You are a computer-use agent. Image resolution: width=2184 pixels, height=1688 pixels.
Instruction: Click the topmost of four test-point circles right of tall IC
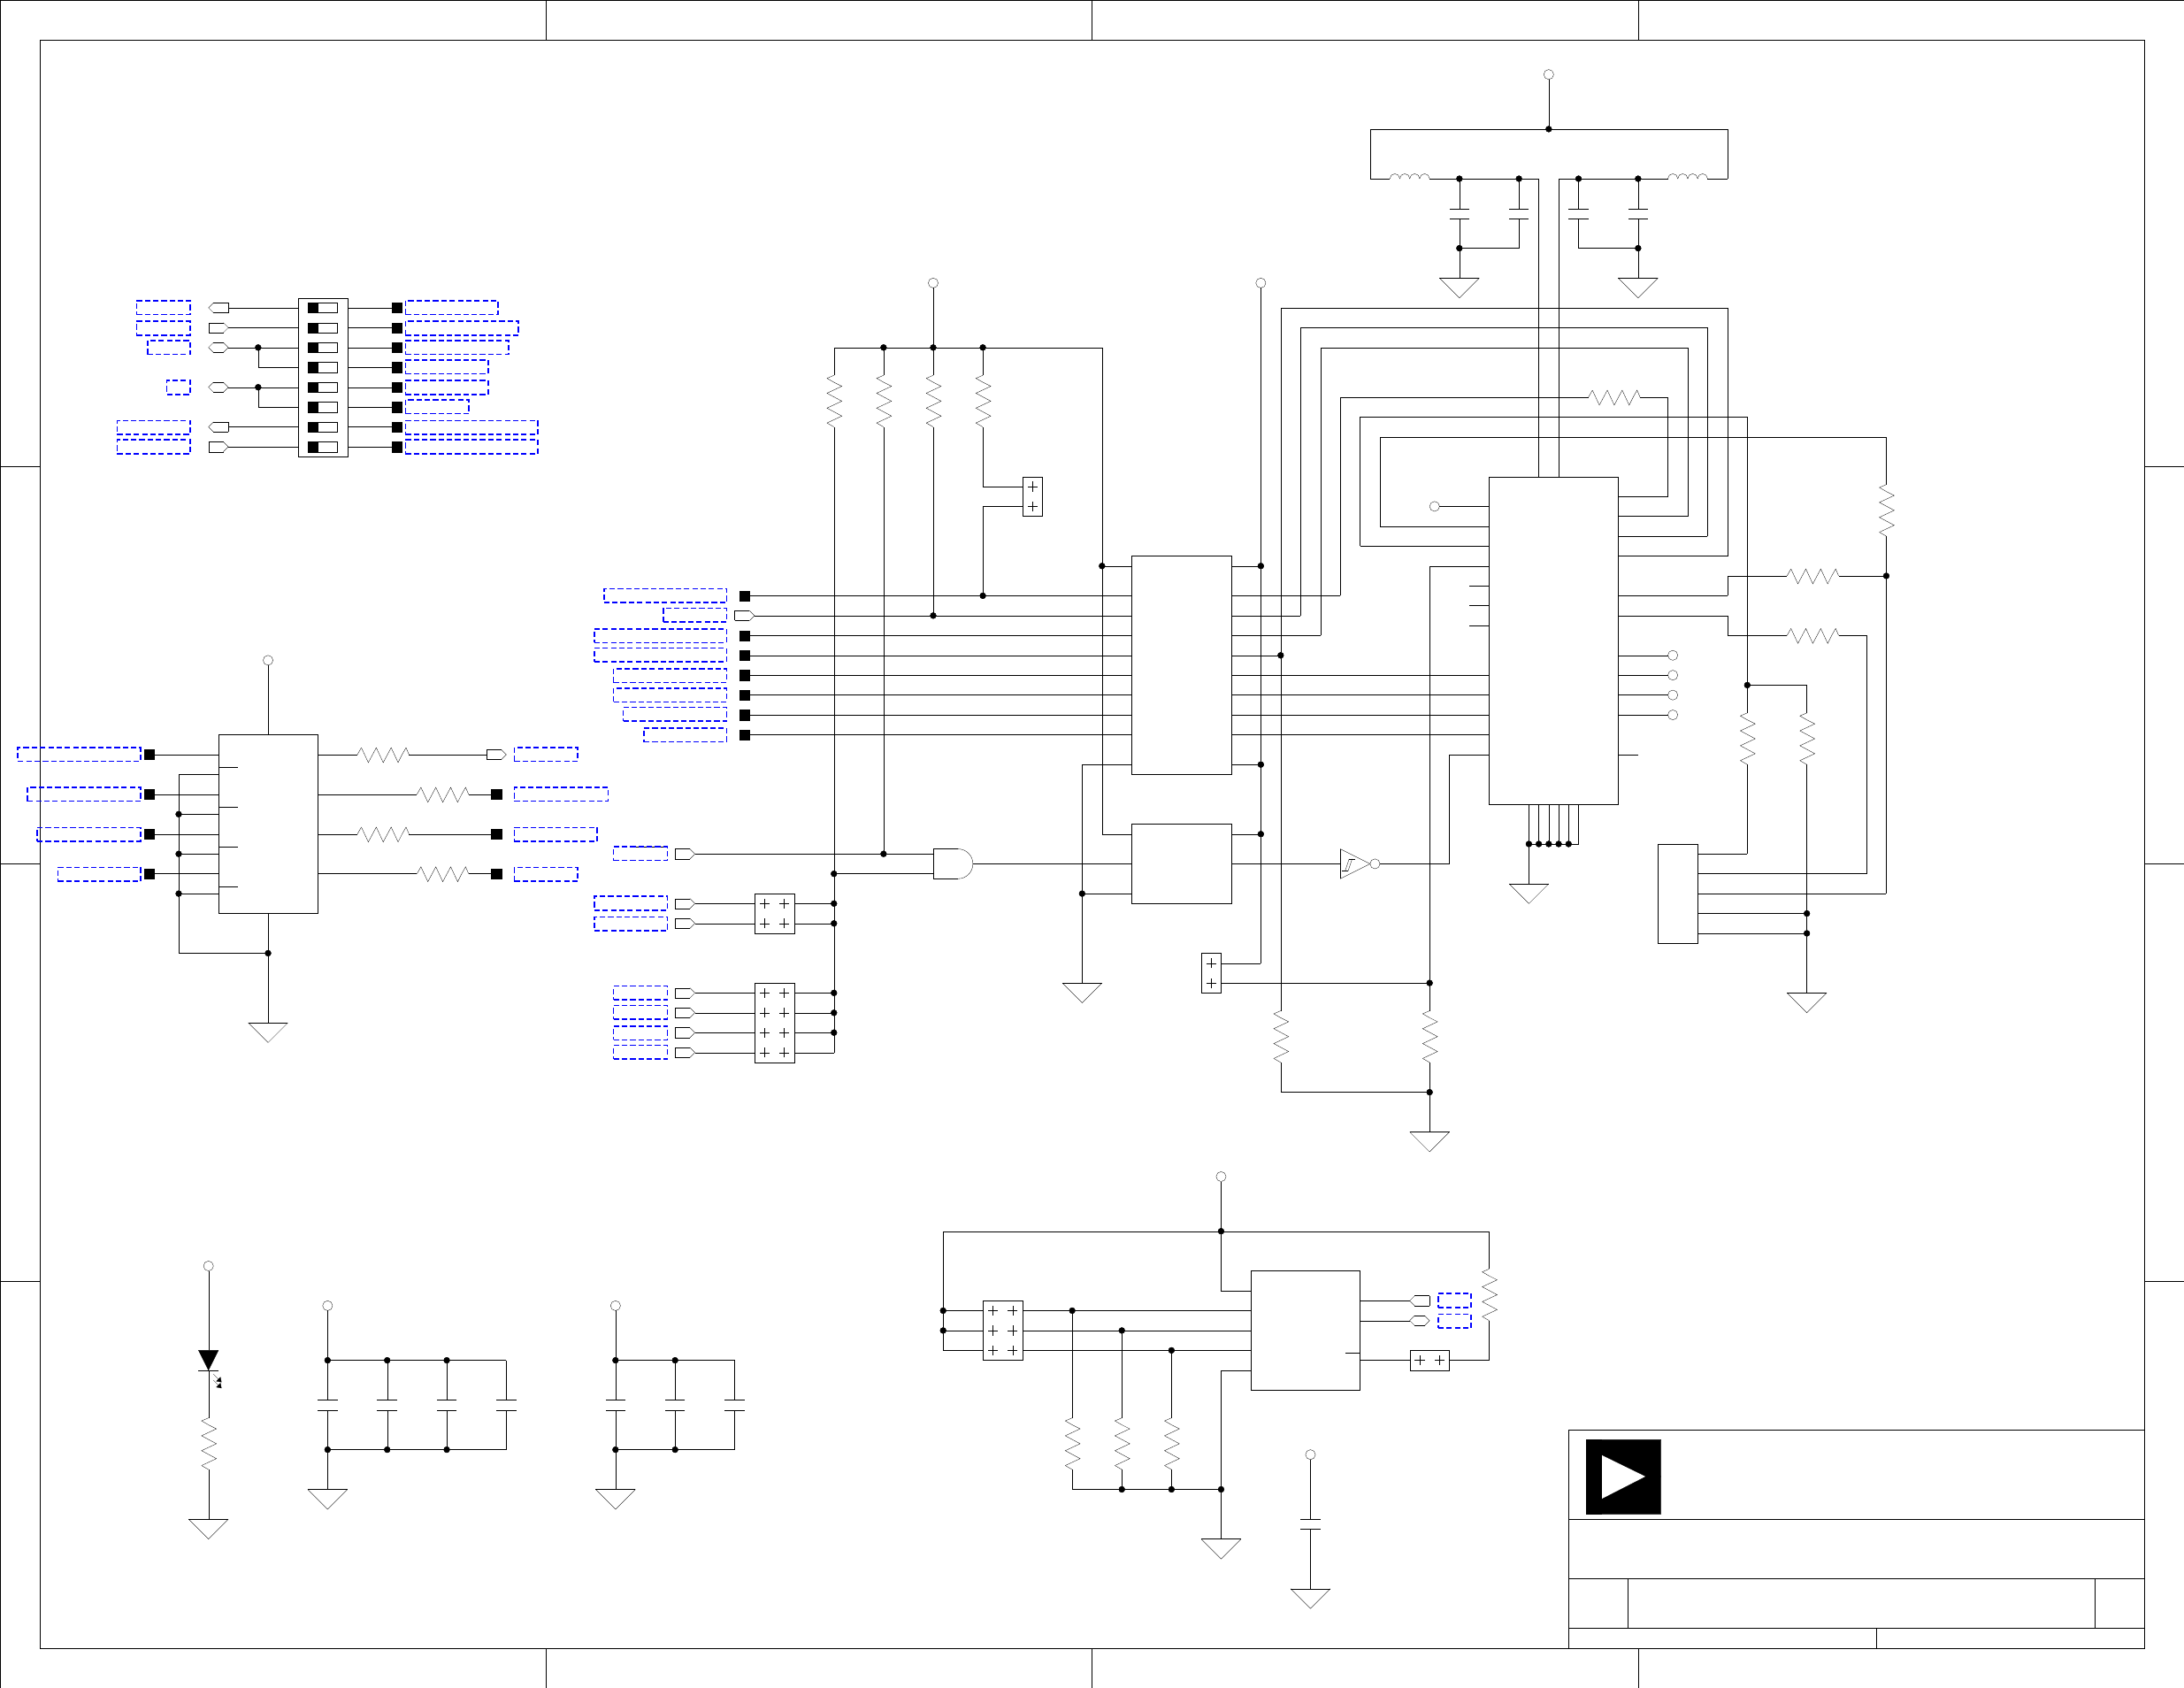click(x=1673, y=656)
